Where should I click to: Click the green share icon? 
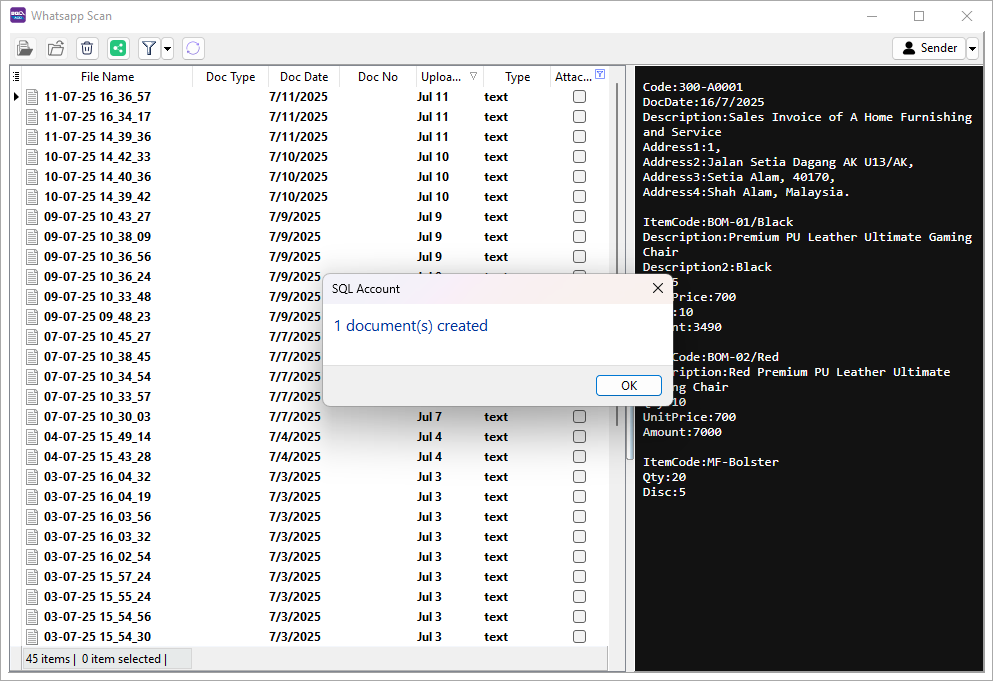118,48
